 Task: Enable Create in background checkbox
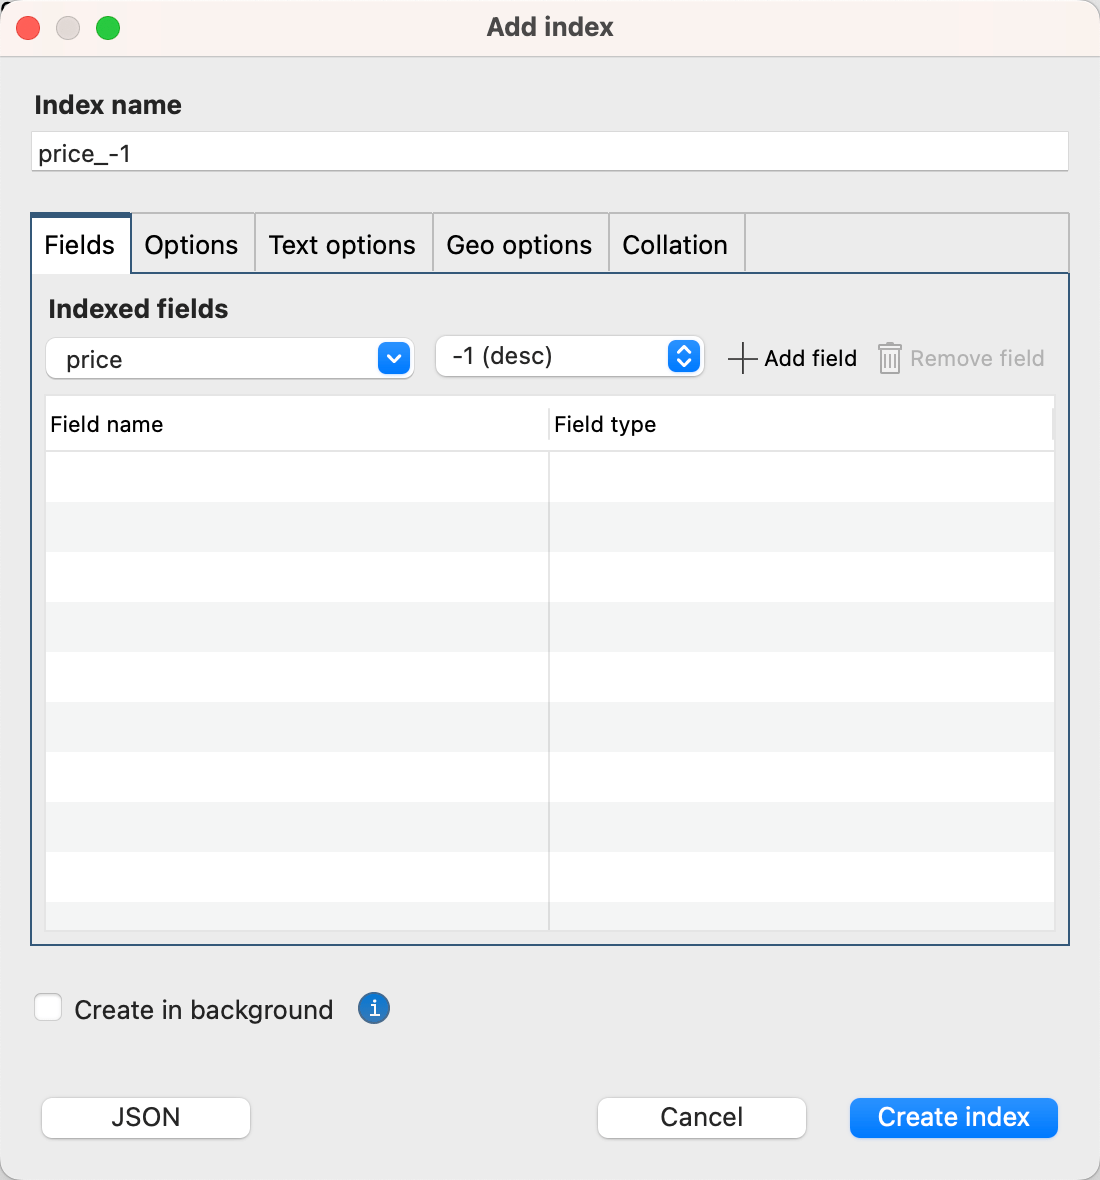click(48, 1008)
